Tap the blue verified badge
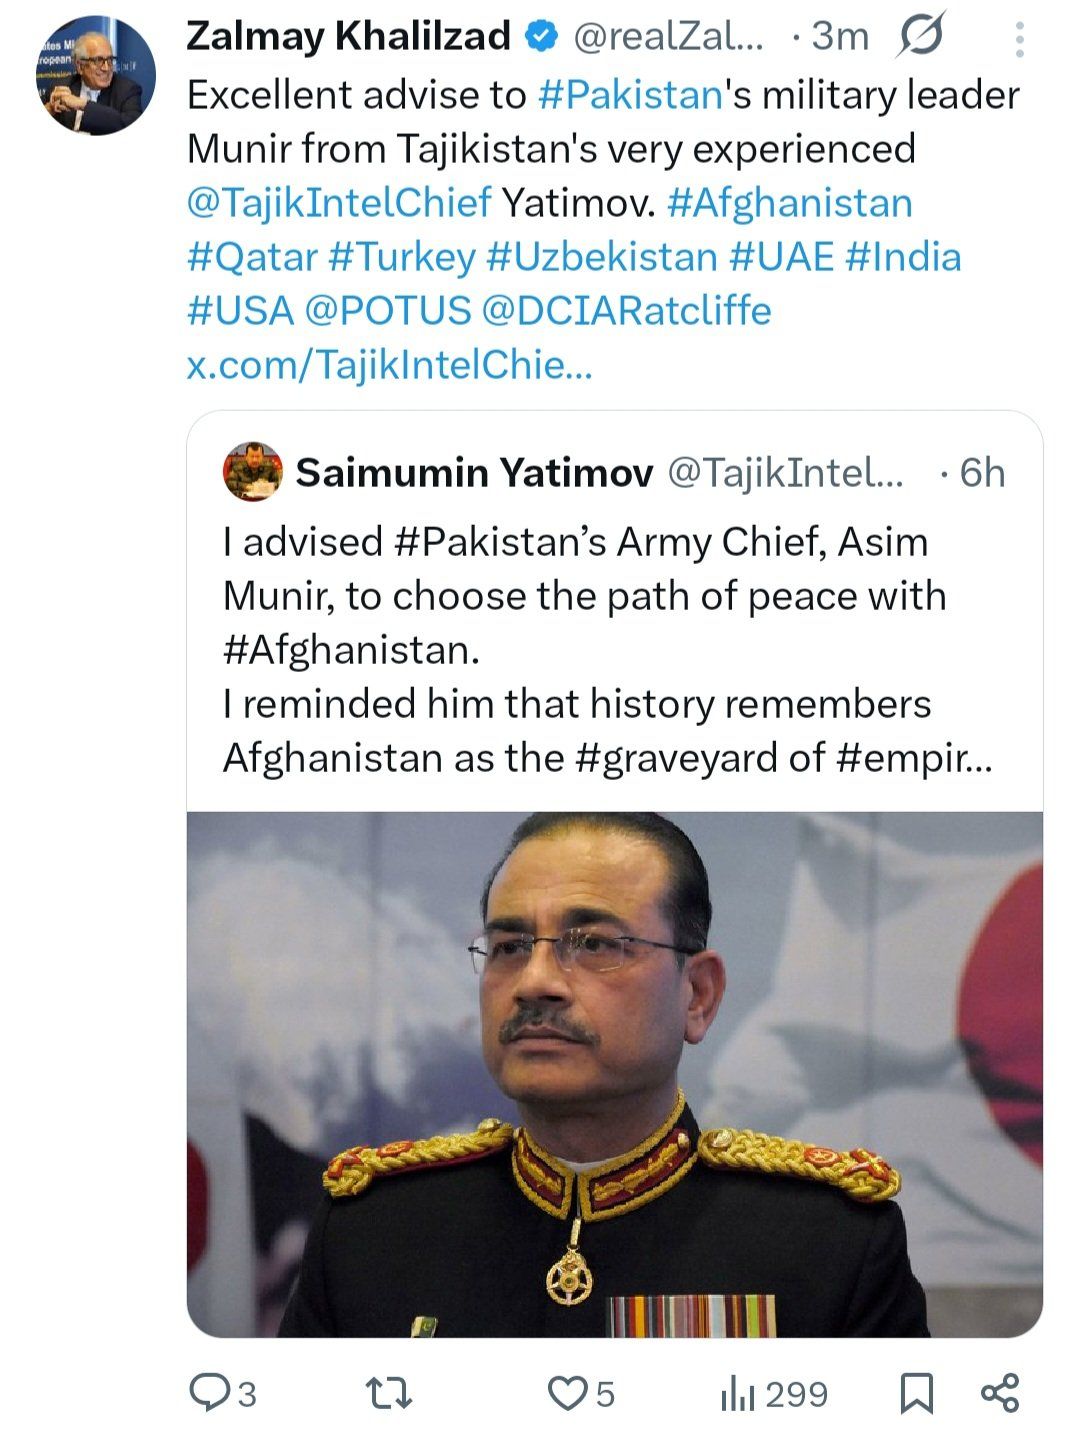This screenshot has height=1440, width=1080. pos(542,37)
